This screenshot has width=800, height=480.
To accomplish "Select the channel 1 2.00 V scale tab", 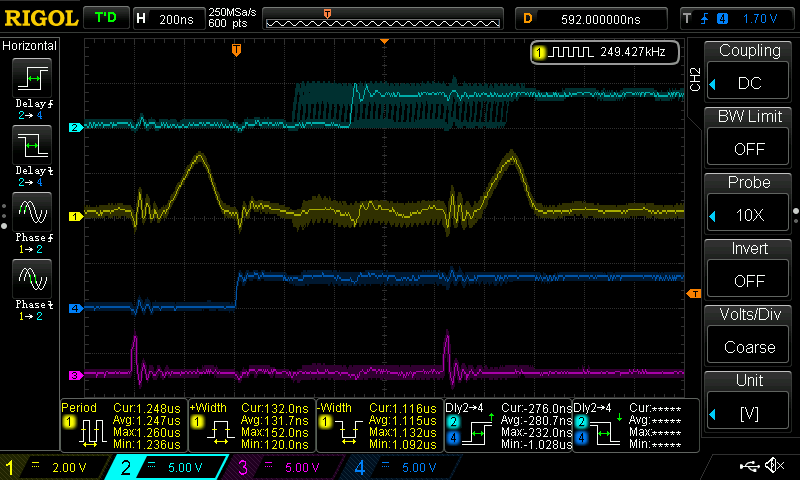I will pos(57,467).
